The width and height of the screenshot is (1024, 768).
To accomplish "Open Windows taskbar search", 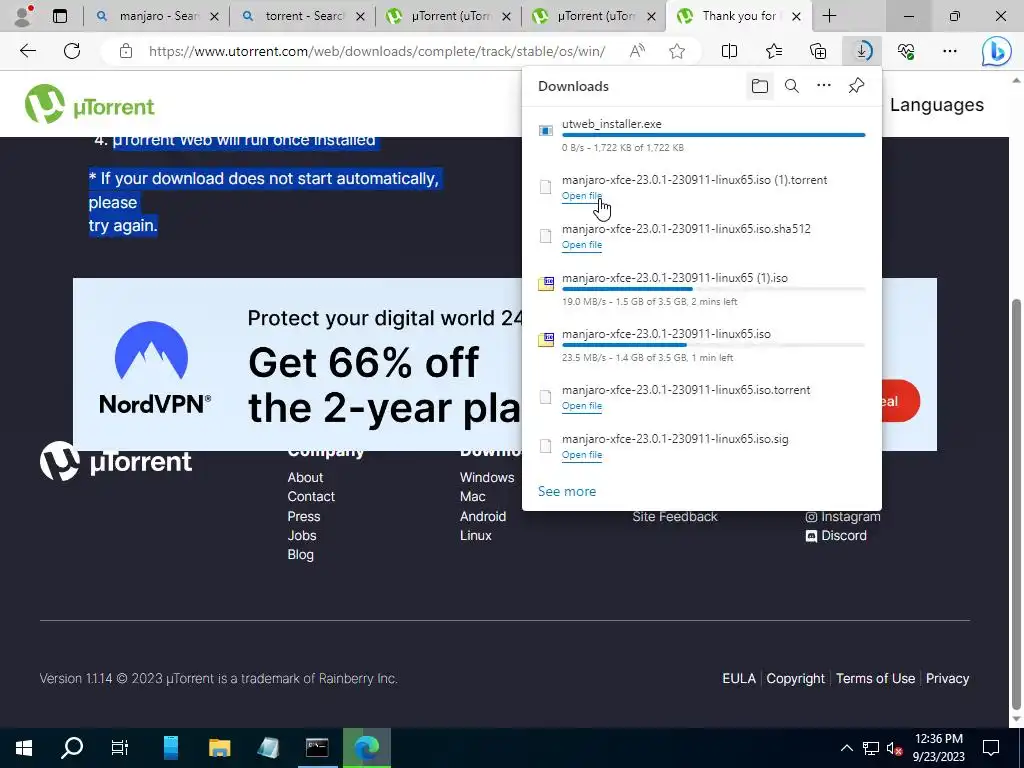I will (72, 748).
